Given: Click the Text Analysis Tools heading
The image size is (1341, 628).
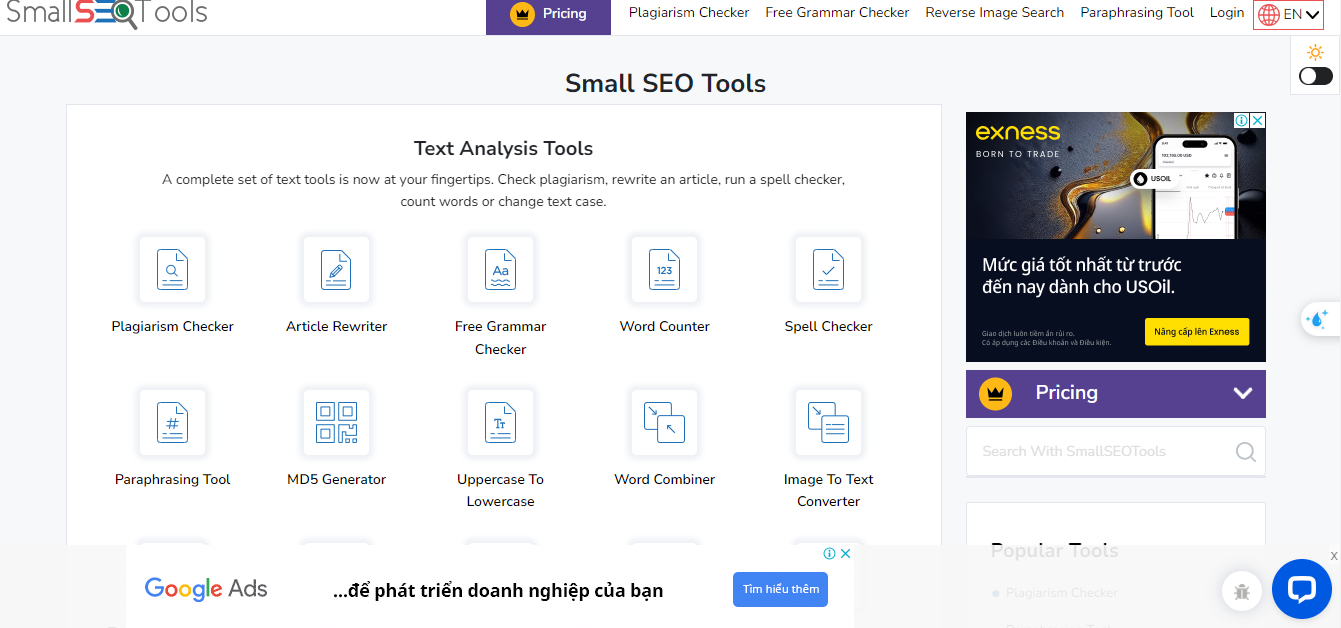Looking at the screenshot, I should pos(503,149).
